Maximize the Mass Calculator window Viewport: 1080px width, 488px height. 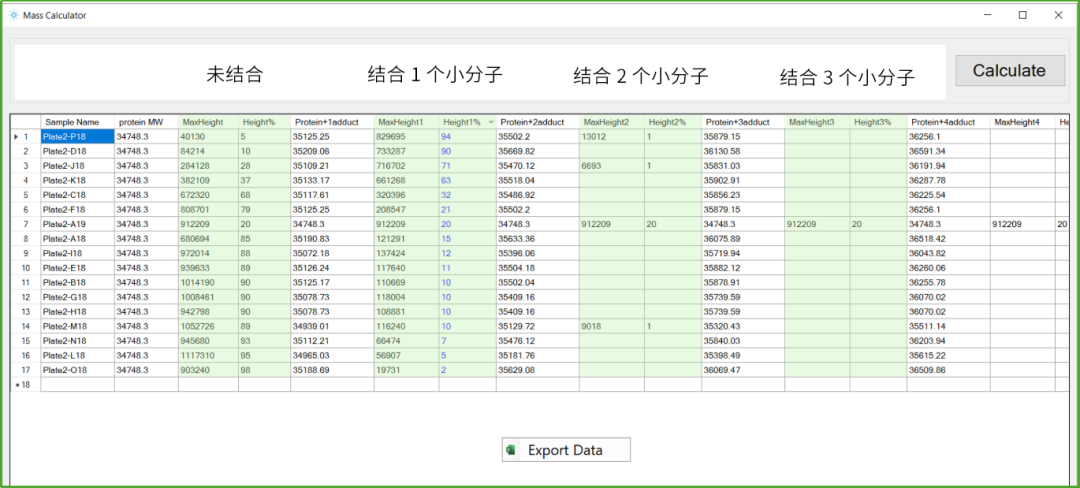coord(1022,15)
